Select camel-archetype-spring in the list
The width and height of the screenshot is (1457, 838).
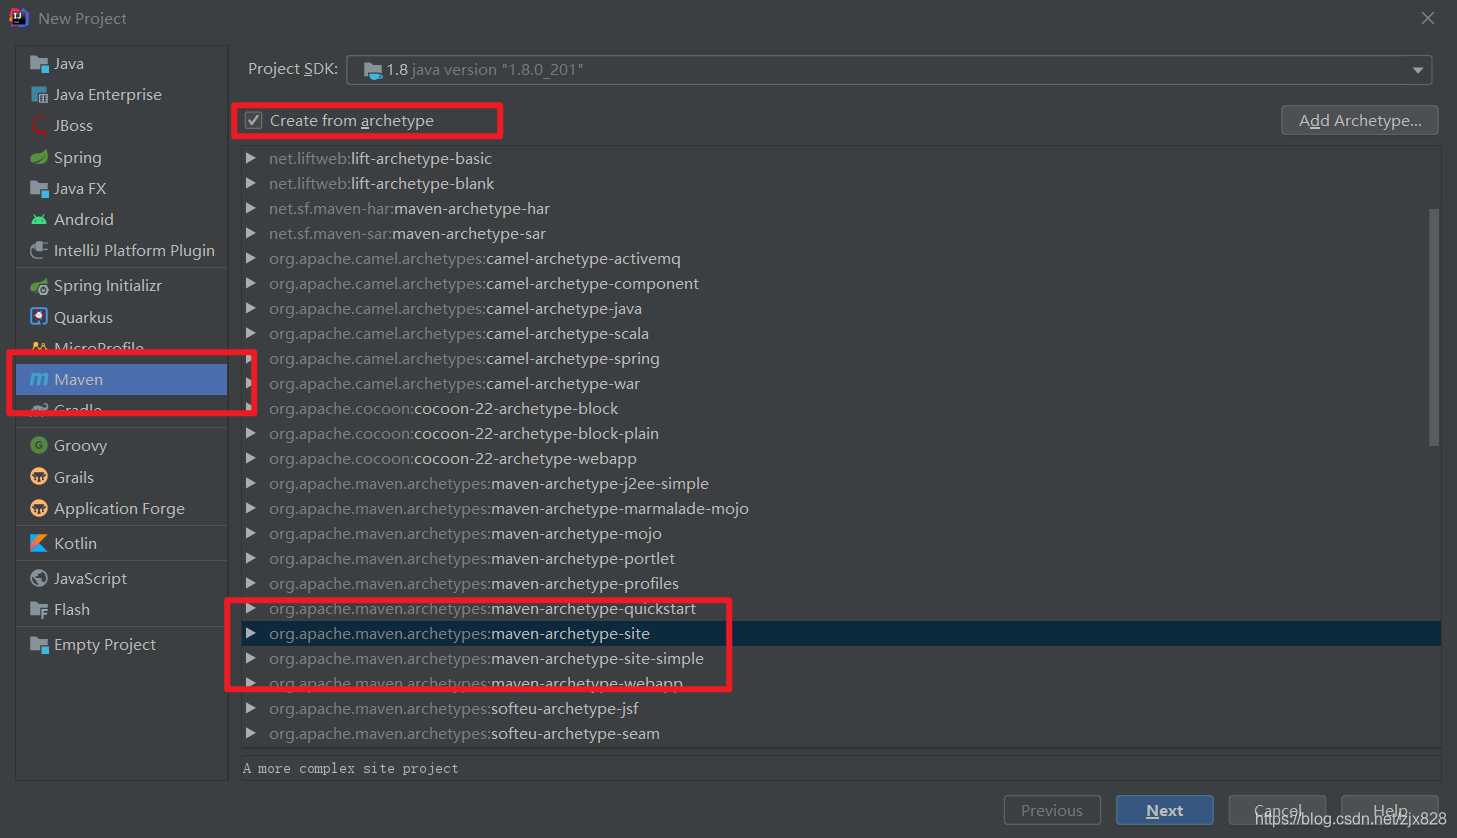[841, 358]
